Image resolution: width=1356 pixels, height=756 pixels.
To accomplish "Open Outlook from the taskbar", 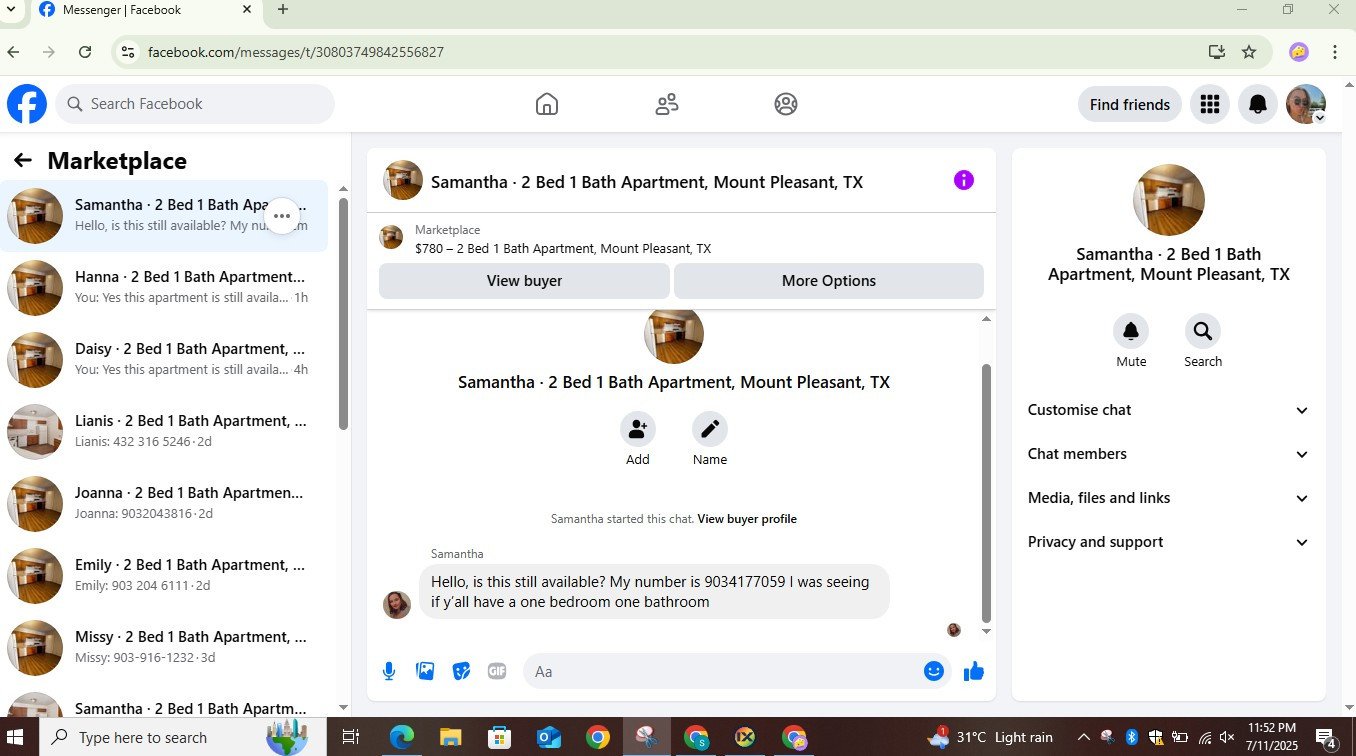I will [x=548, y=738].
